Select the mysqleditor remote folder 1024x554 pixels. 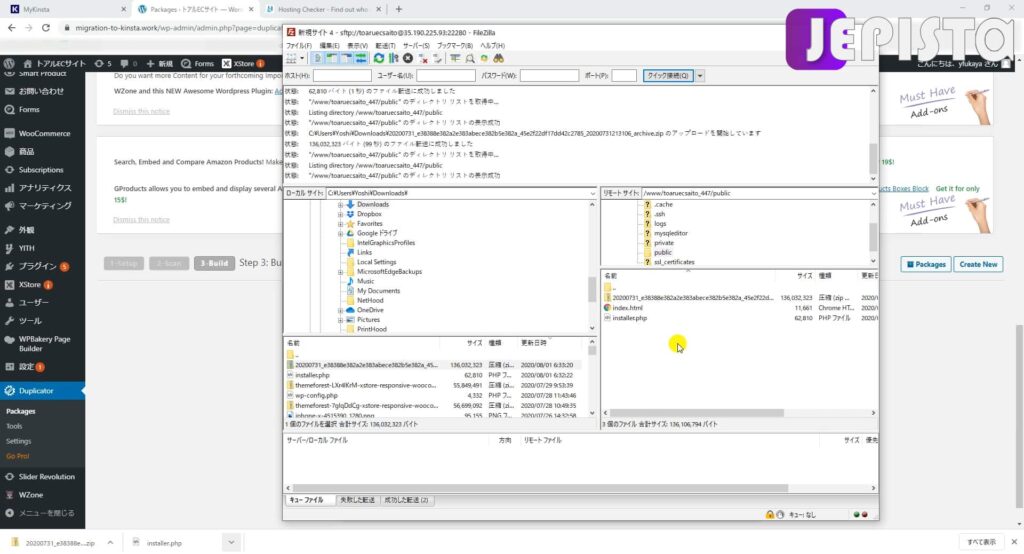(x=671, y=233)
